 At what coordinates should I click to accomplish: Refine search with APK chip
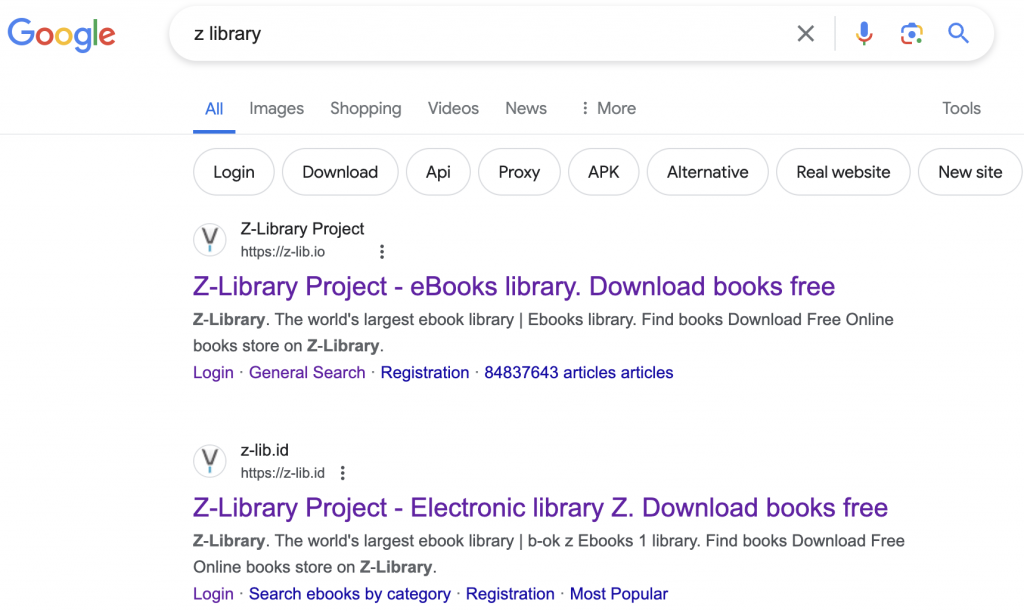[x=603, y=172]
